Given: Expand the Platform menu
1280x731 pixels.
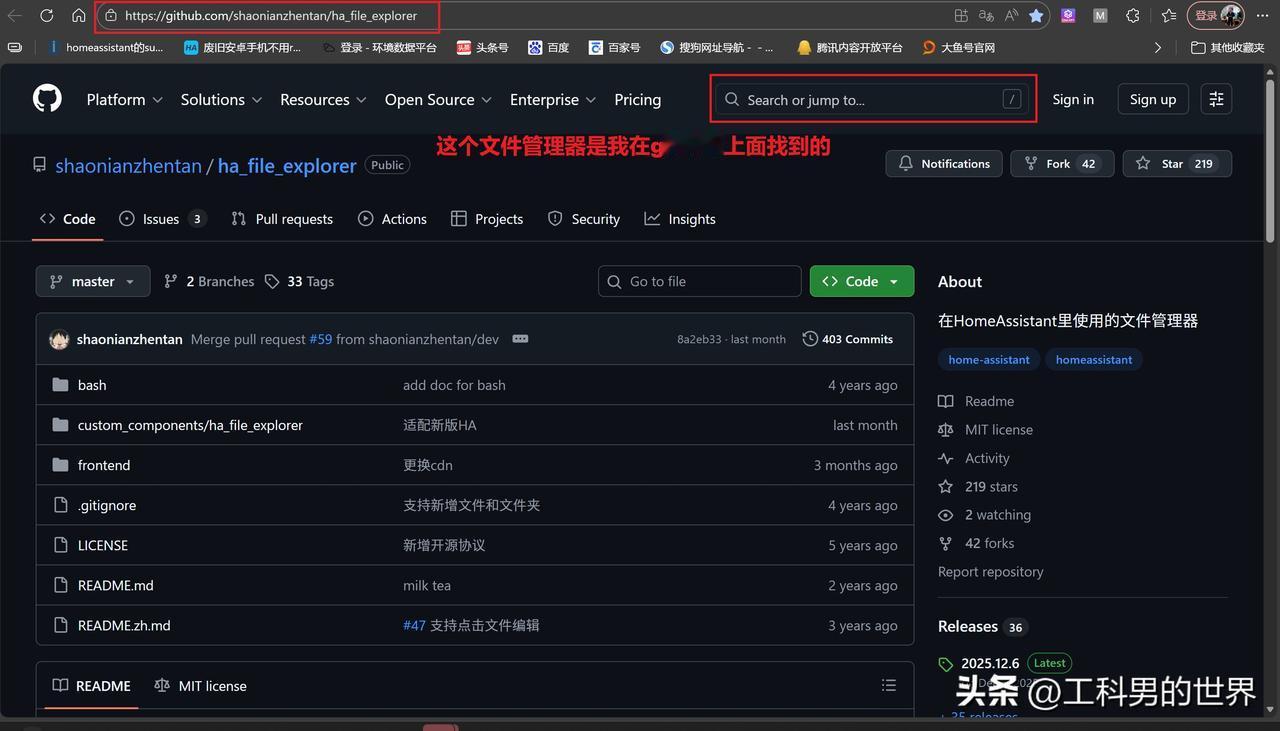Looking at the screenshot, I should 124,99.
